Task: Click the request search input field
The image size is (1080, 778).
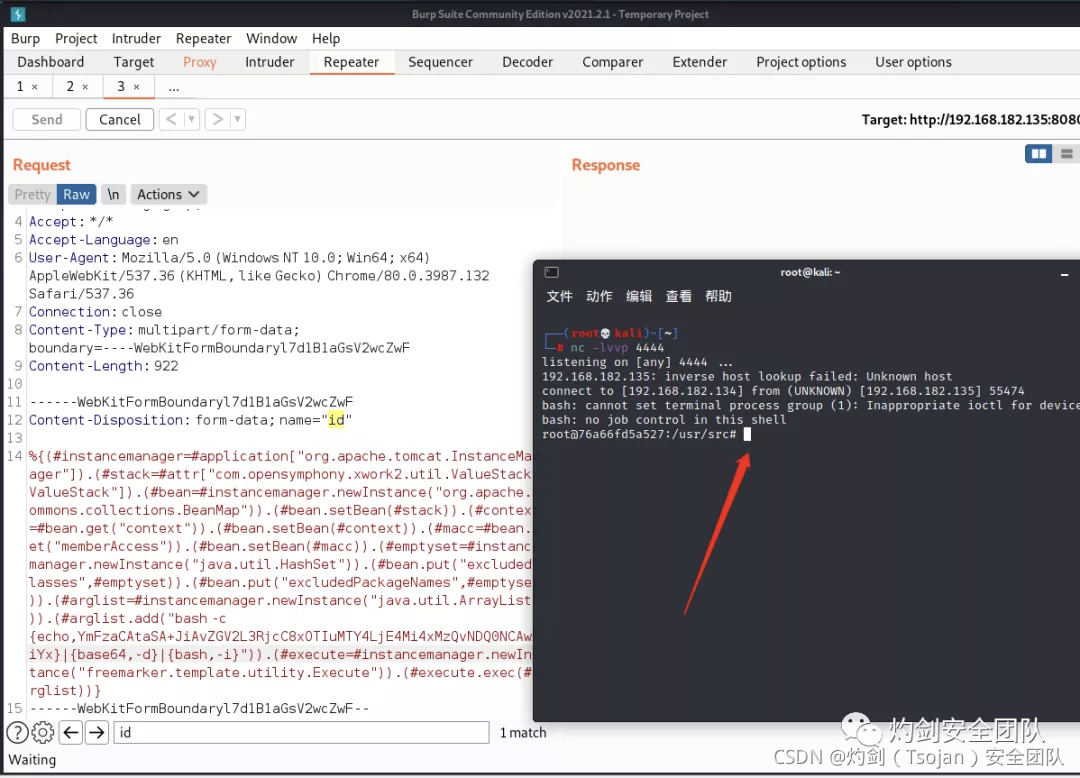Action: (301, 733)
